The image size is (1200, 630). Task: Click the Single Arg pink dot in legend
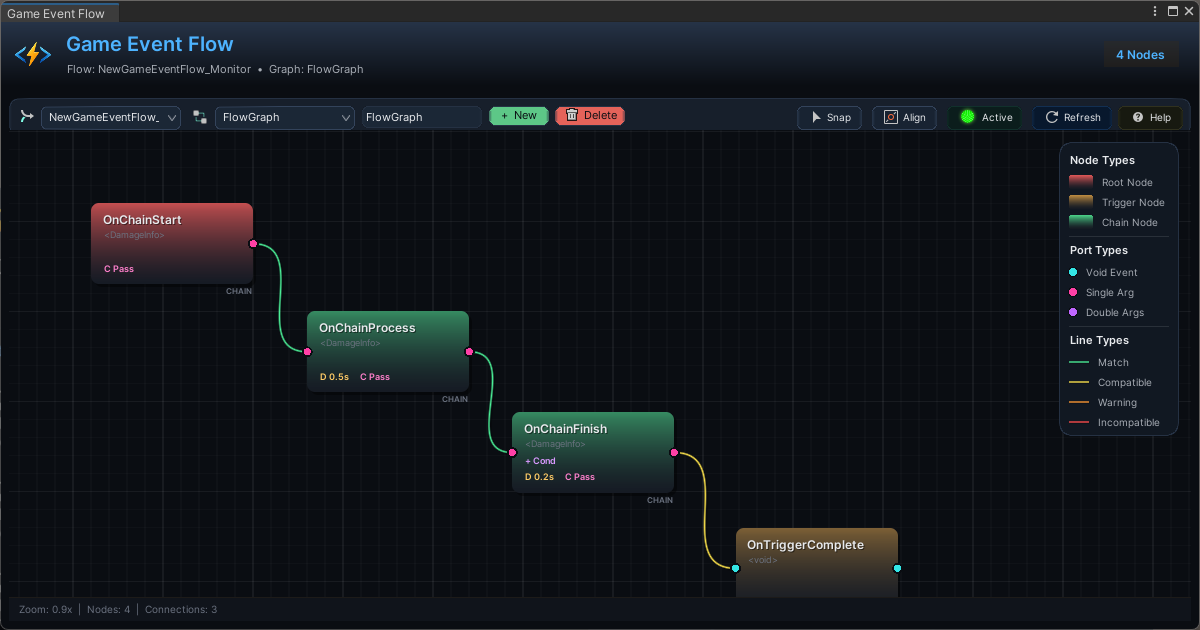click(x=1074, y=292)
